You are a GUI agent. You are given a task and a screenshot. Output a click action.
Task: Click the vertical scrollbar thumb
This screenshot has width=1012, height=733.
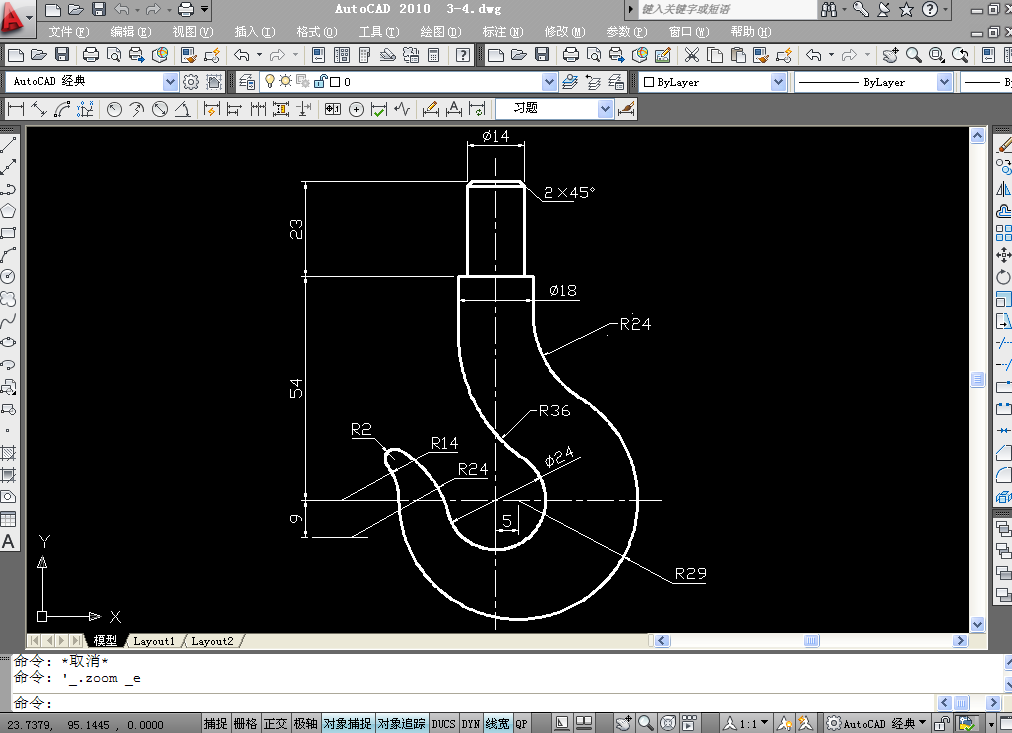(x=977, y=379)
